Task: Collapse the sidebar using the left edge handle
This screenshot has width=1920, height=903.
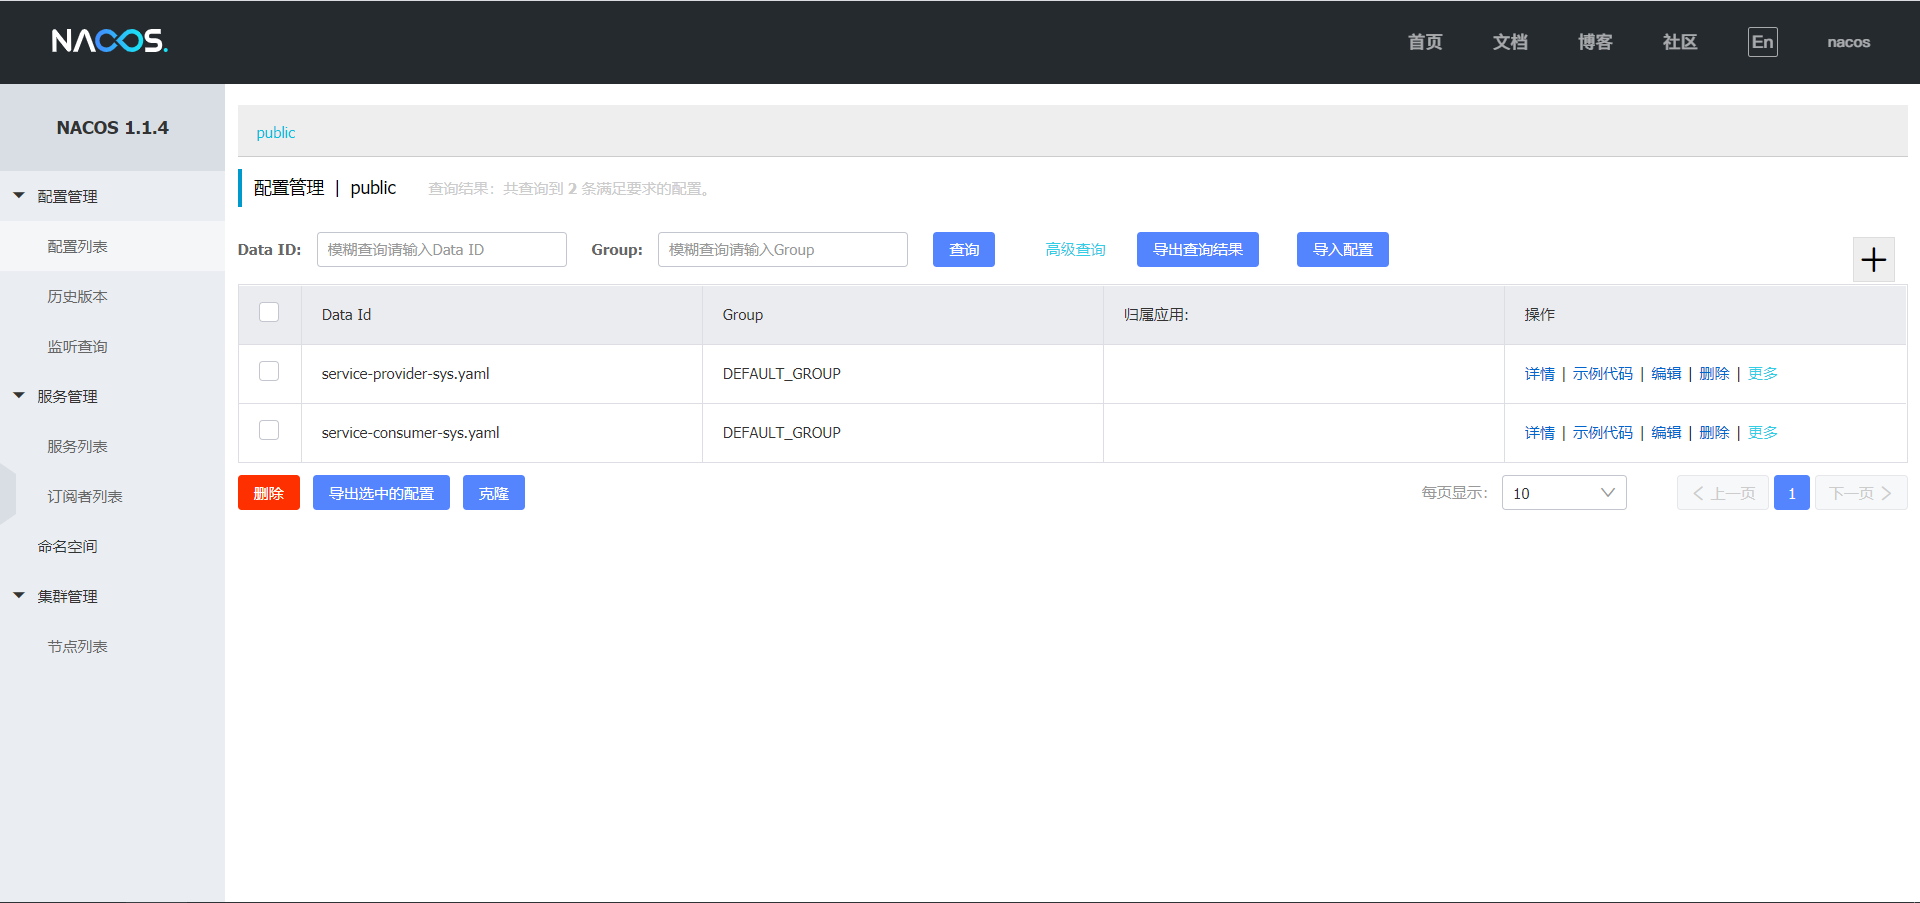Action: coord(8,494)
